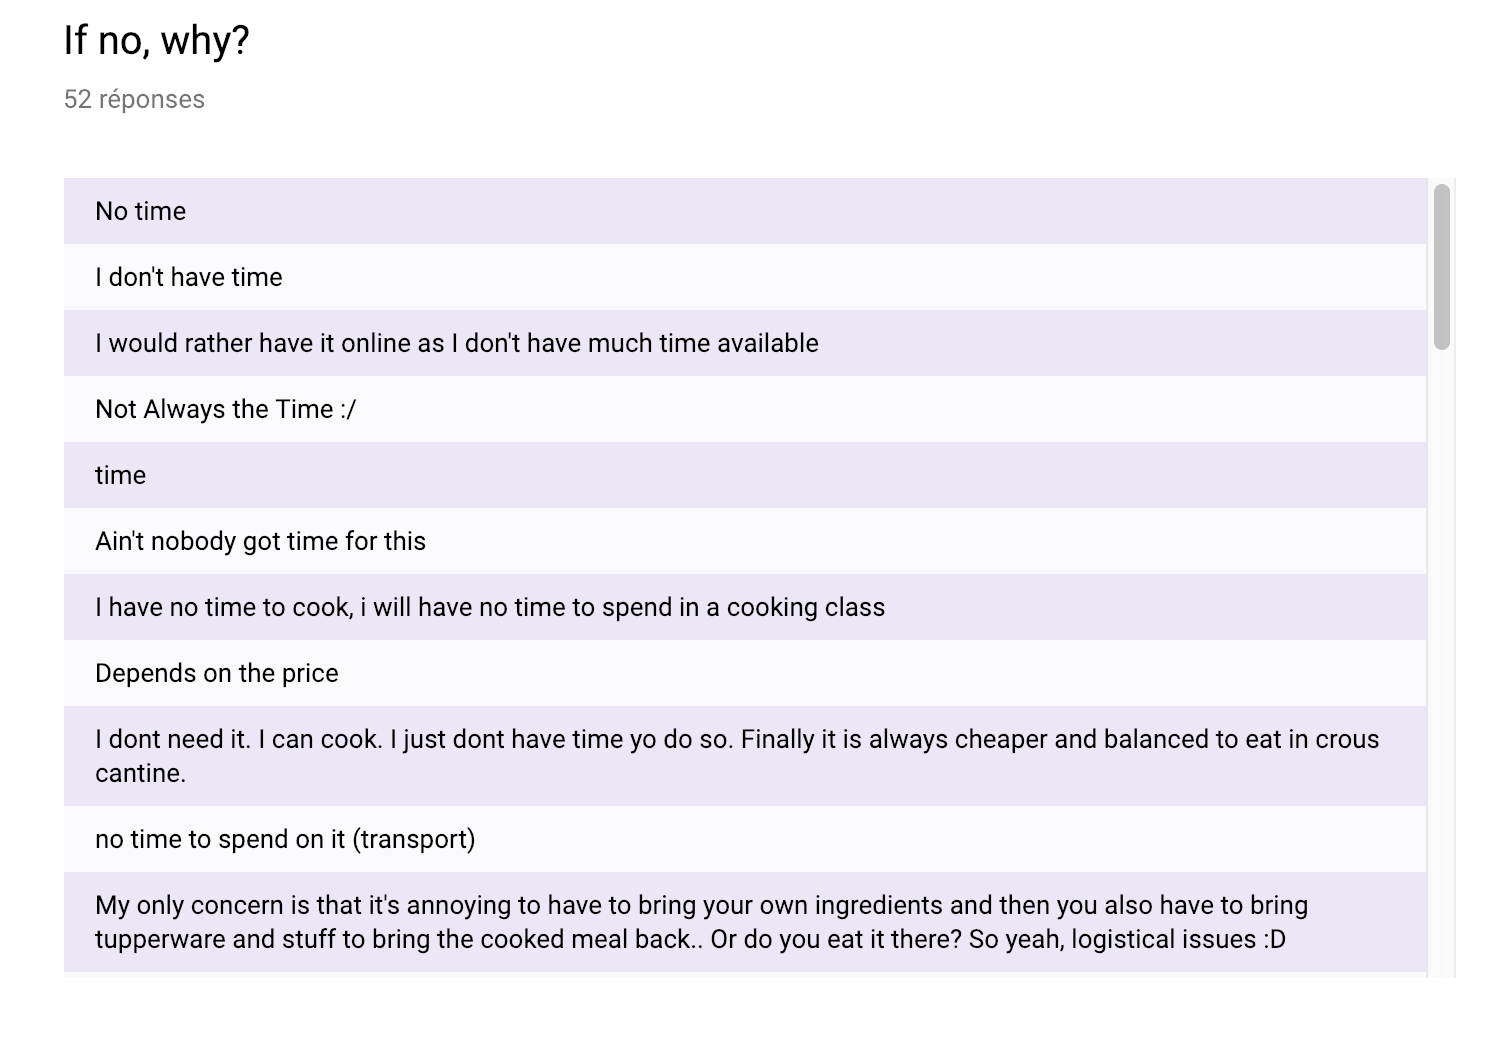
Task: Click the single-word 'time' response
Action: (x=745, y=475)
